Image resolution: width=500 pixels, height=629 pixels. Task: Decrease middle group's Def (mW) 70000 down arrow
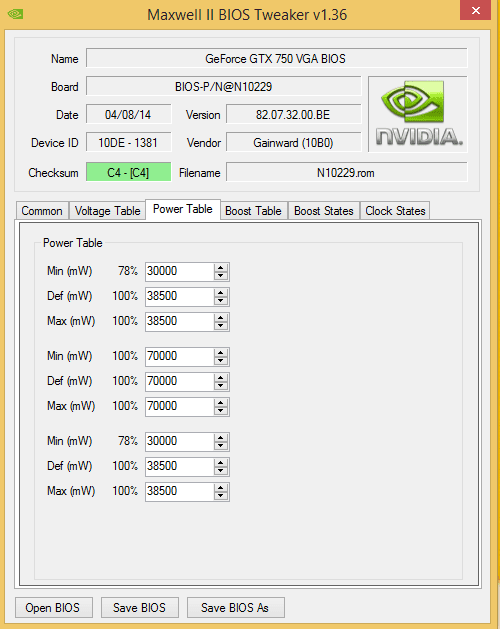(x=221, y=386)
